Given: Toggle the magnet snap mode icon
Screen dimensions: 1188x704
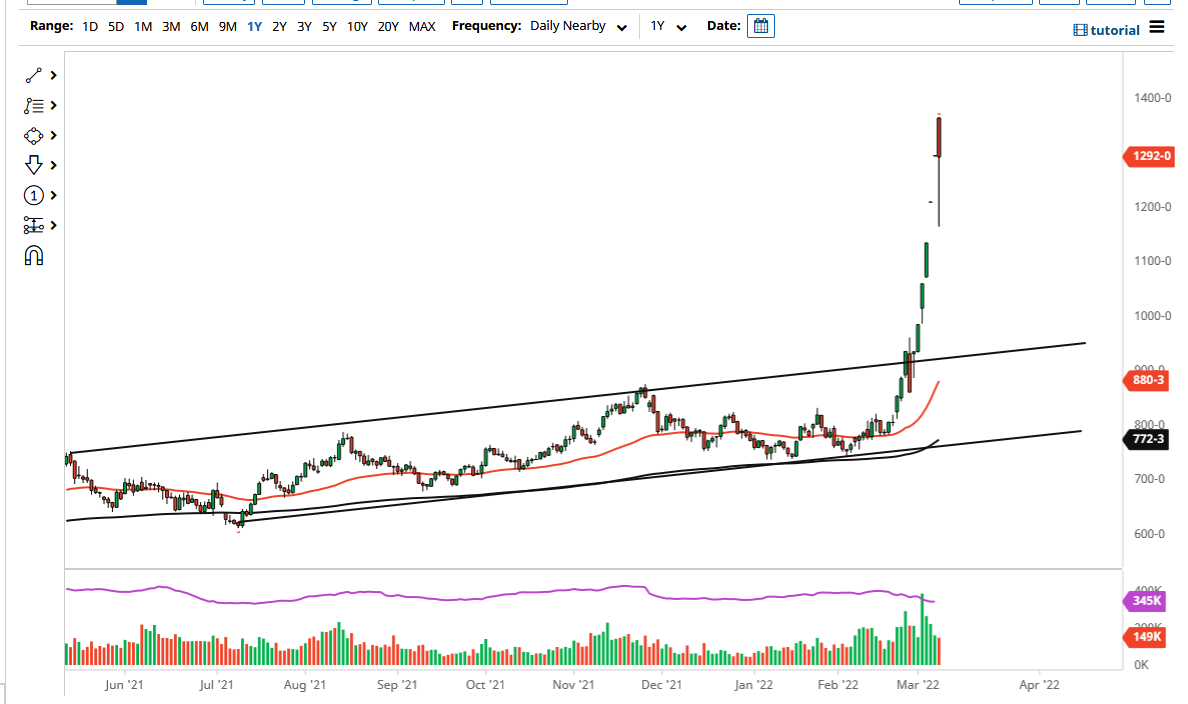Looking at the screenshot, I should (x=33, y=255).
